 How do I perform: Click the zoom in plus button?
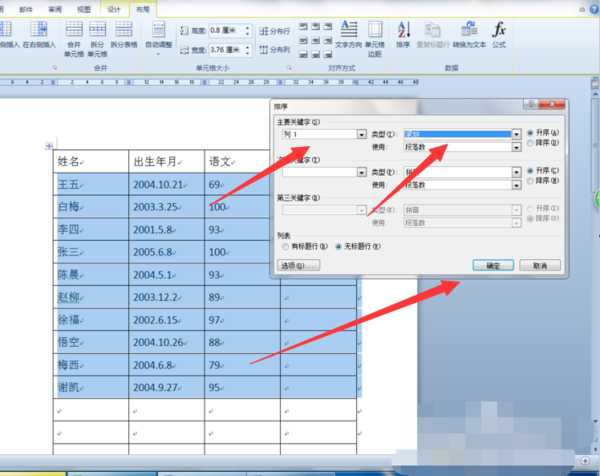pos(585,460)
